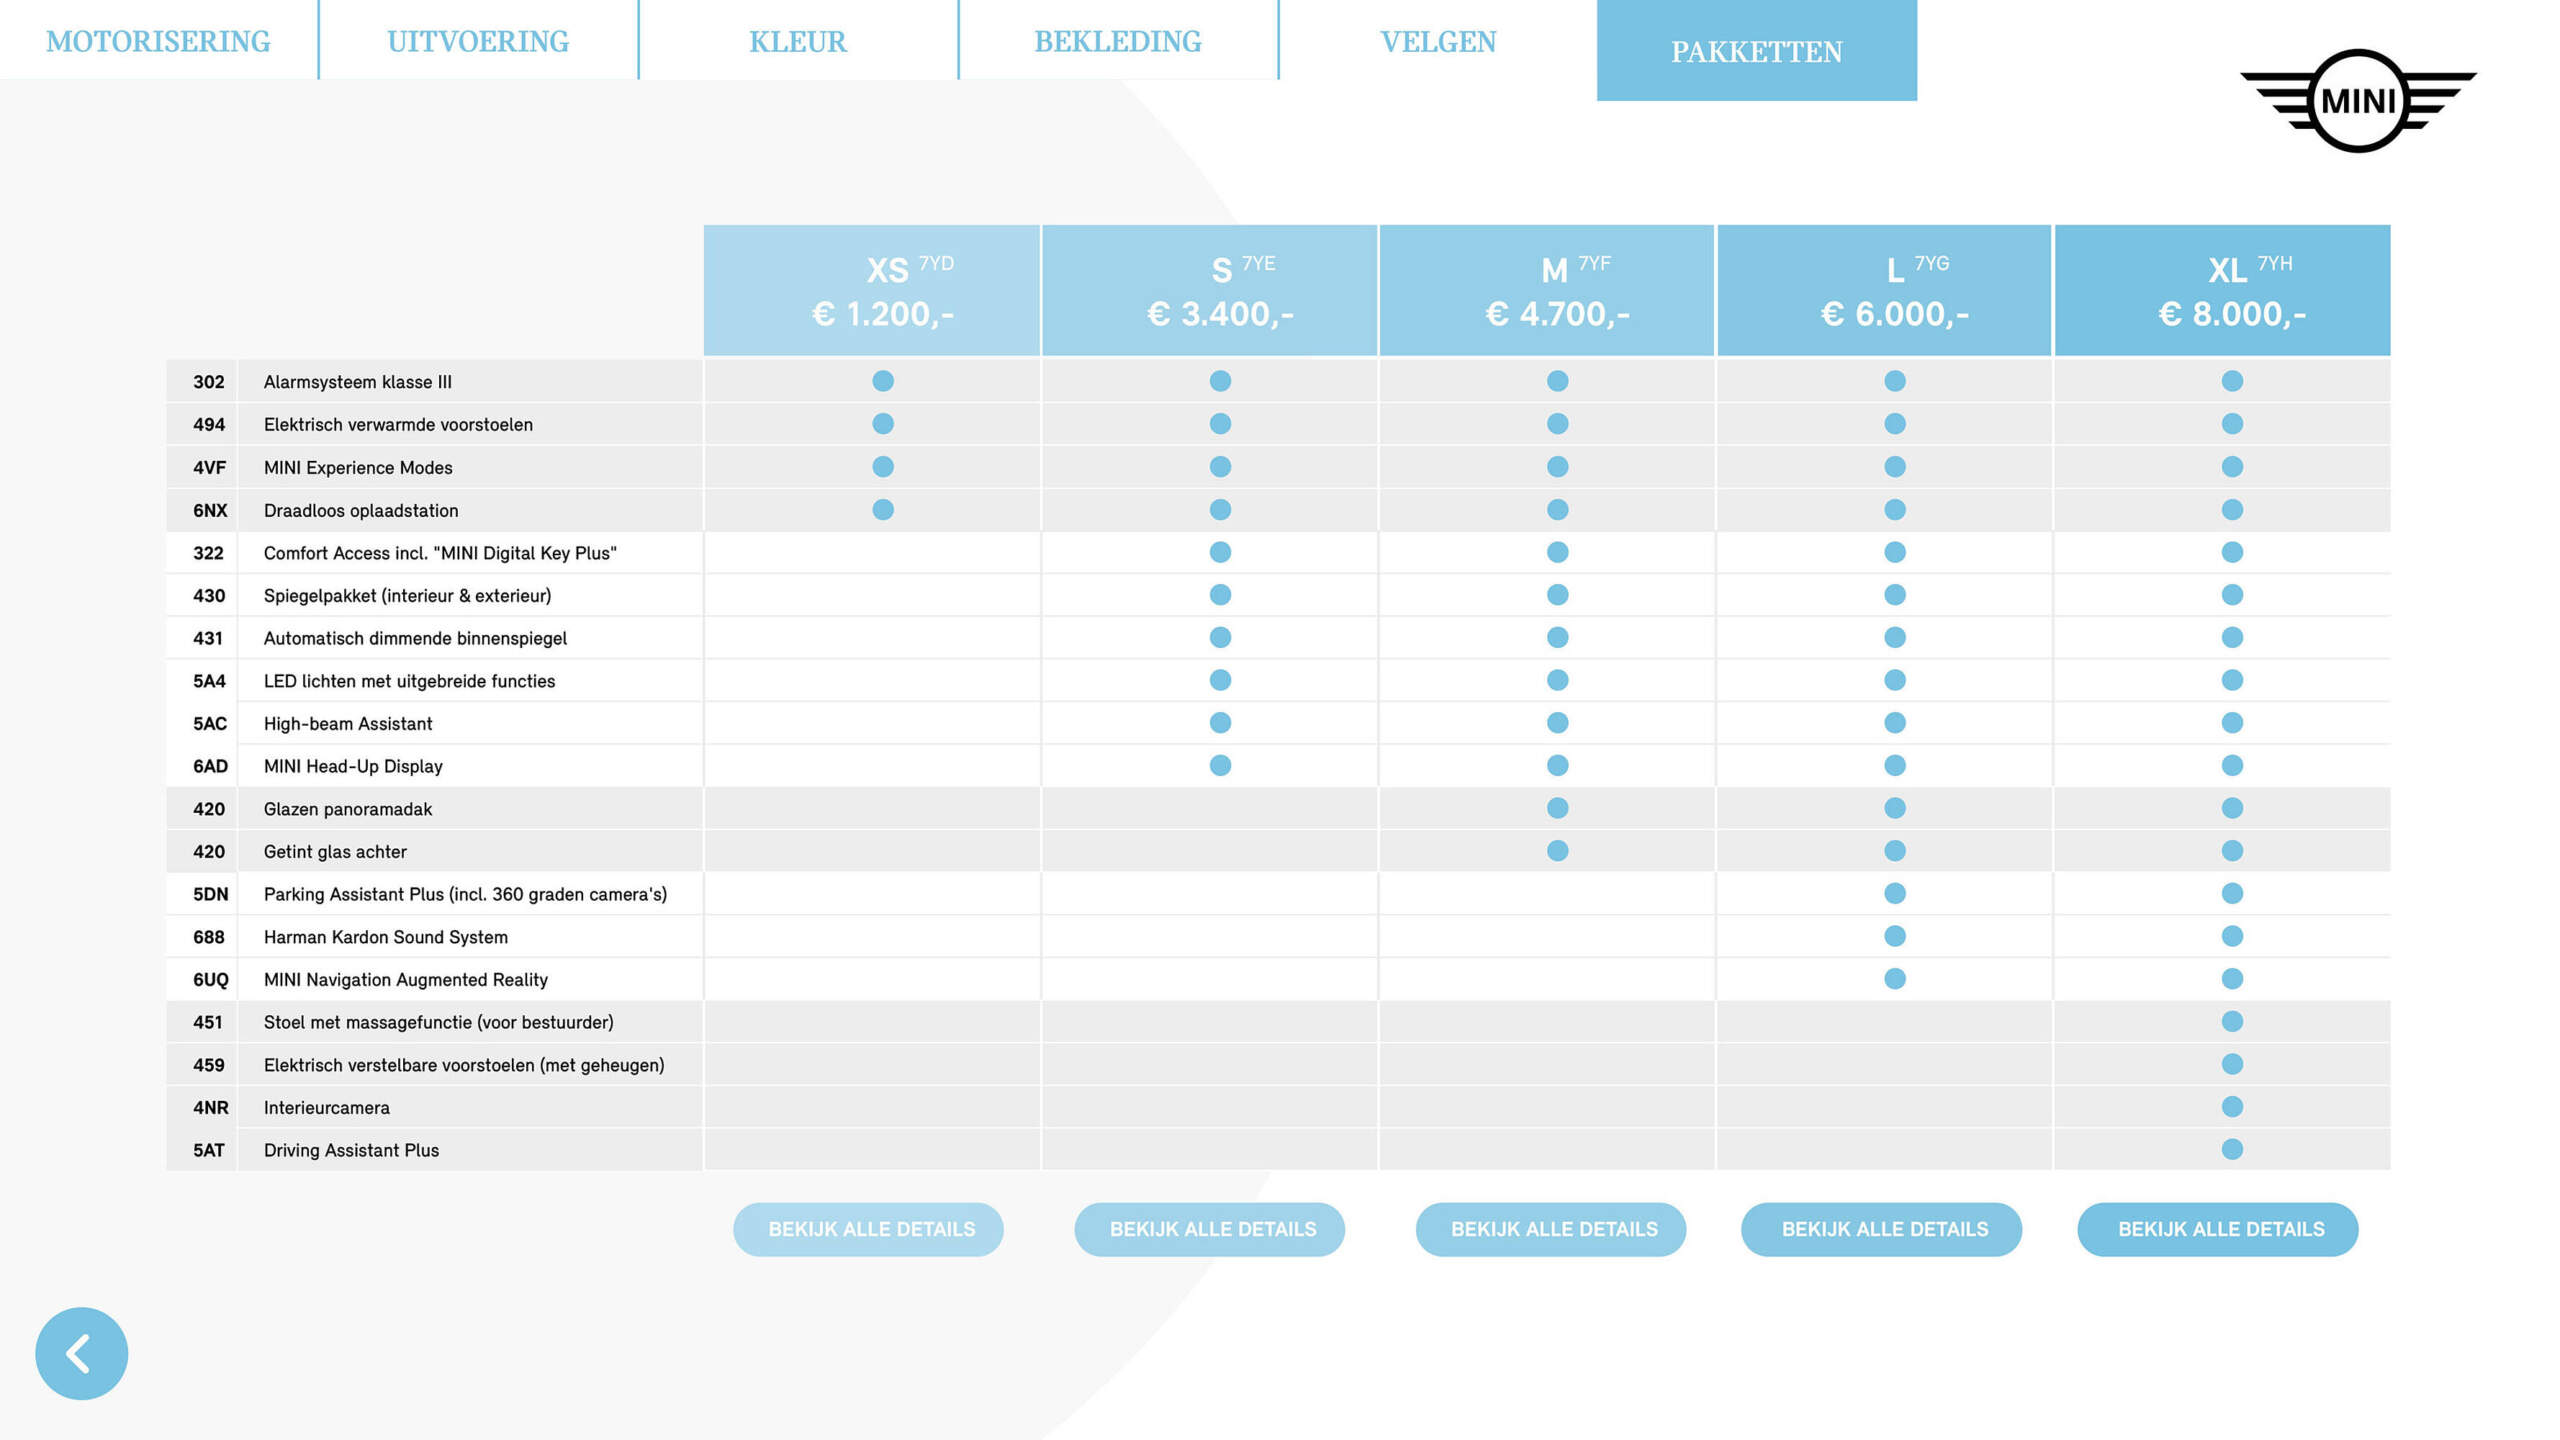Click the MINI winged logo

2358,100
